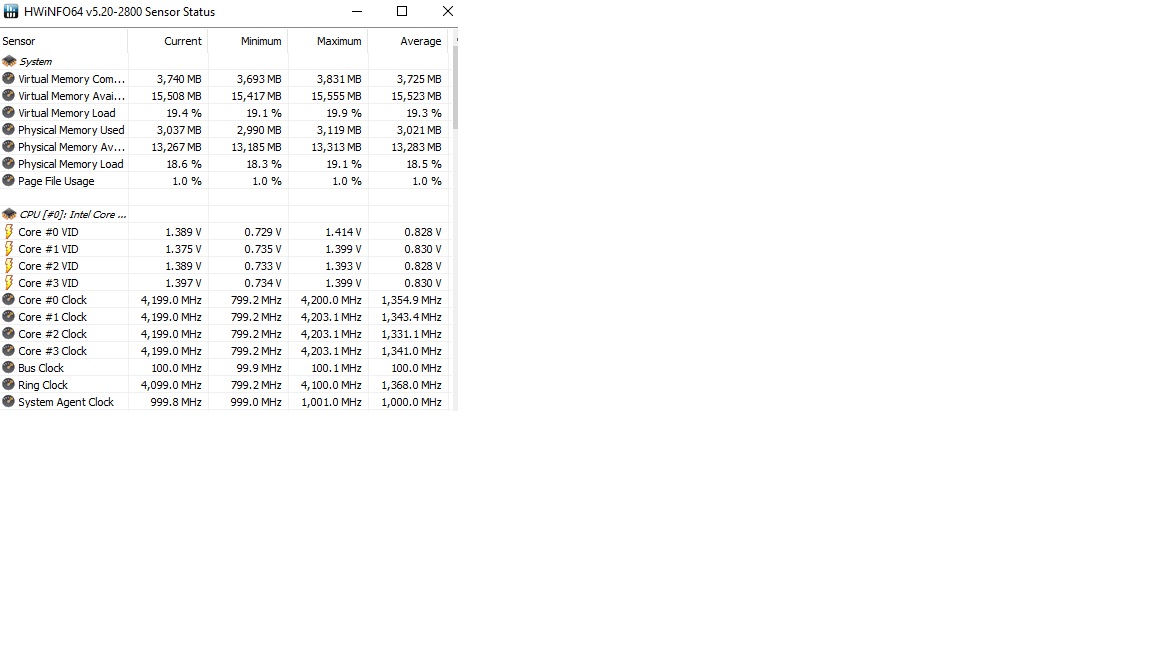Click Ring Clock current 4,099.0 MHz
The image size is (1152, 648).
click(x=170, y=385)
